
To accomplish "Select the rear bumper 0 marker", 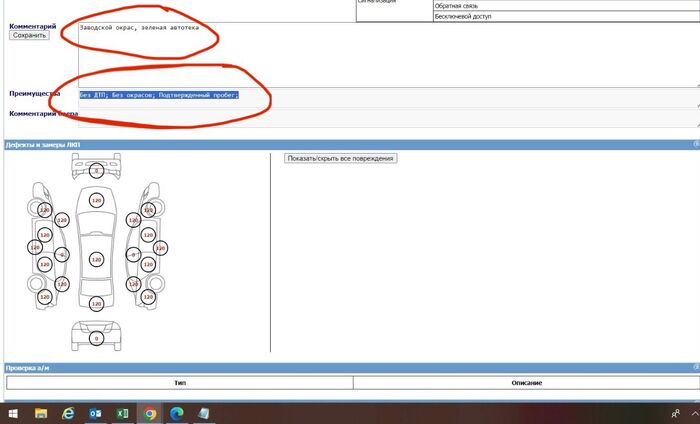I will pyautogui.click(x=96, y=338).
